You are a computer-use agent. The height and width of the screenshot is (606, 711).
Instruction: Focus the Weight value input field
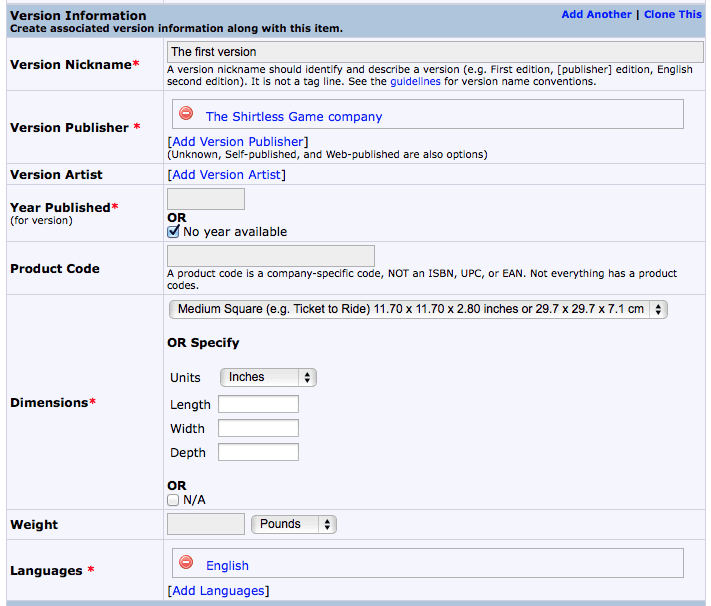coord(206,524)
